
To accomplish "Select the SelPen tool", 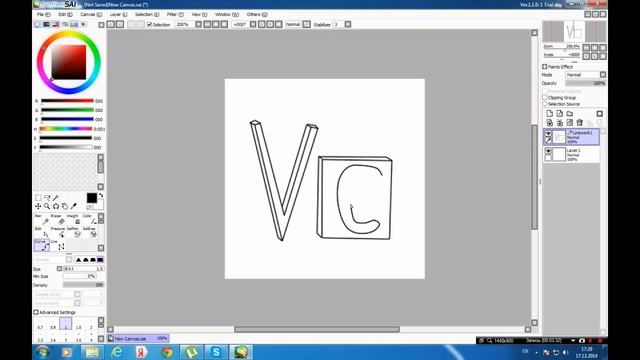I will pos(73,232).
